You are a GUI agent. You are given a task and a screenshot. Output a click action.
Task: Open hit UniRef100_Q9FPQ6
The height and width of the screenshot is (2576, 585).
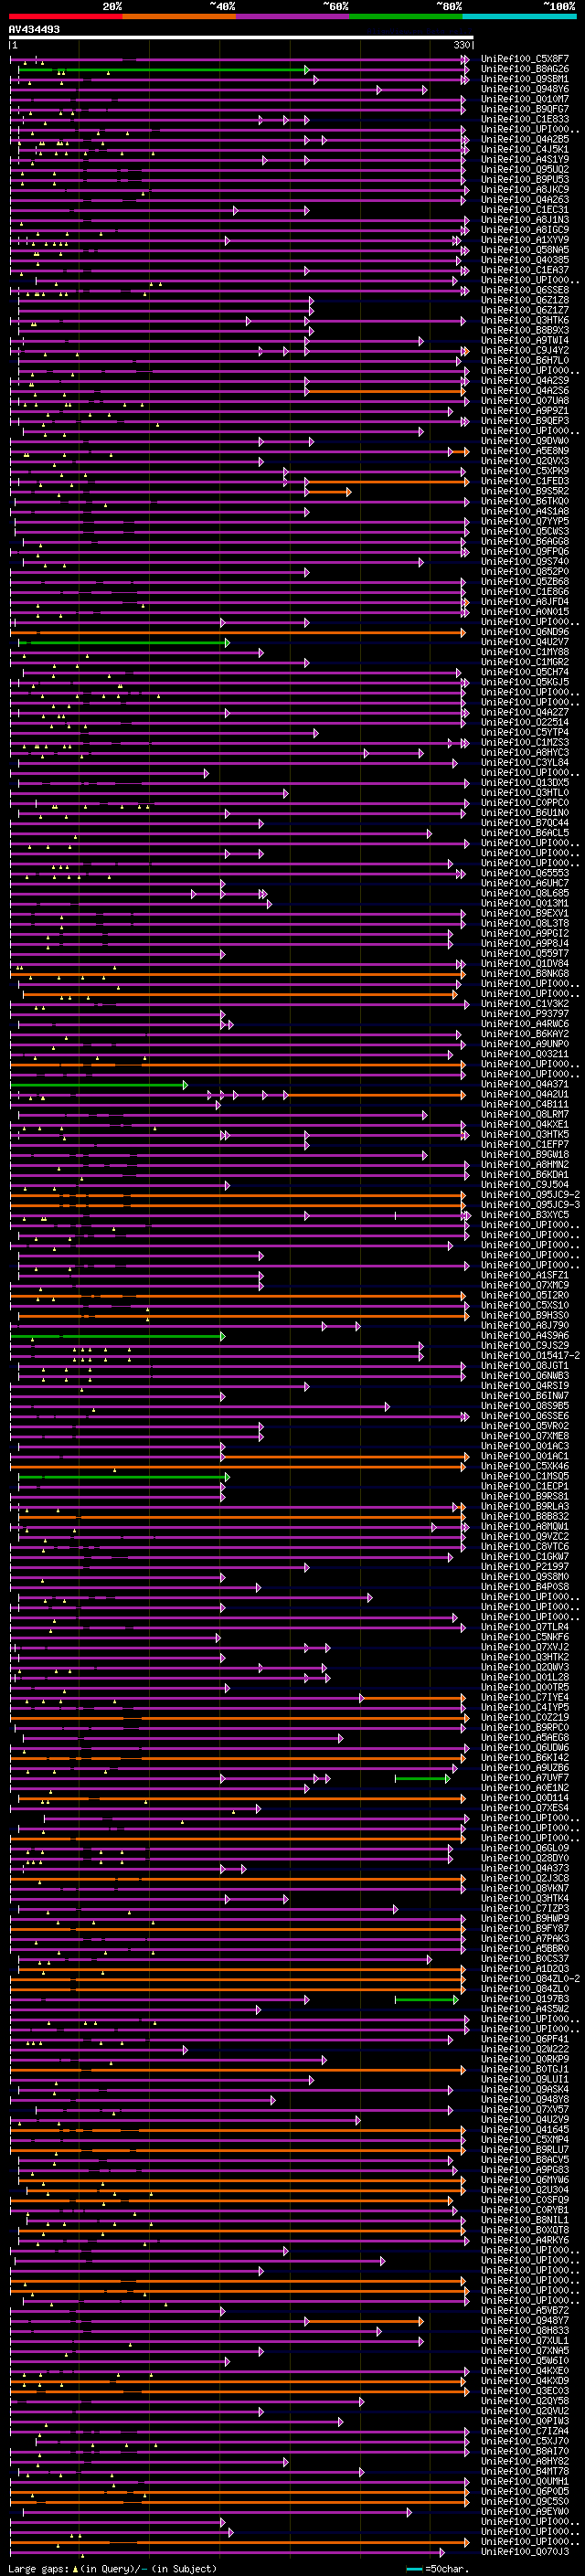525,552
